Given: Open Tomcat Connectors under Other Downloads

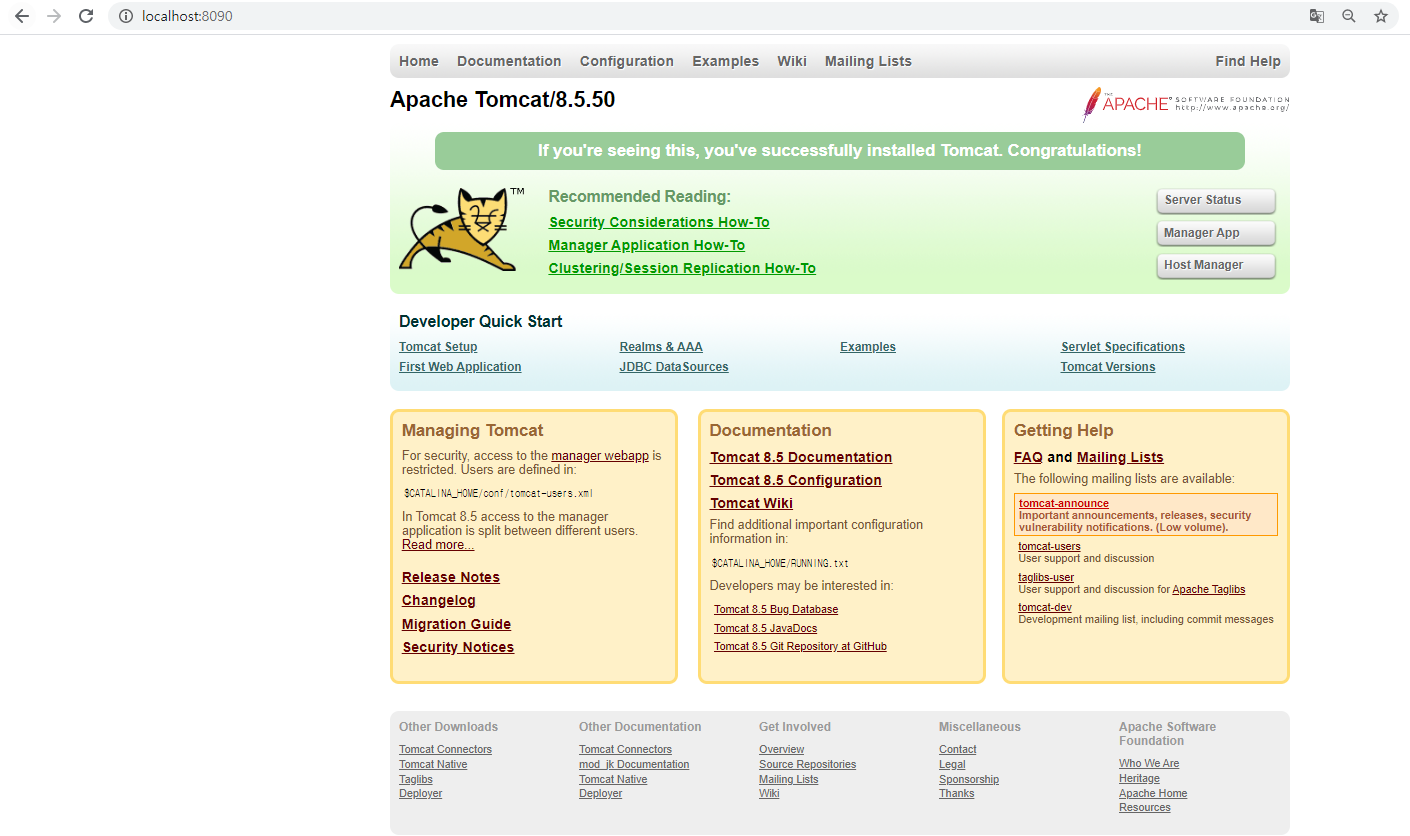Looking at the screenshot, I should 445,750.
